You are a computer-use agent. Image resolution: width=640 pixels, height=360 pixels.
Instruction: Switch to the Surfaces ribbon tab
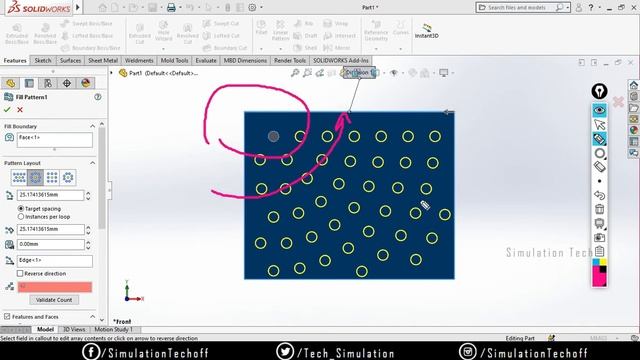pos(70,60)
